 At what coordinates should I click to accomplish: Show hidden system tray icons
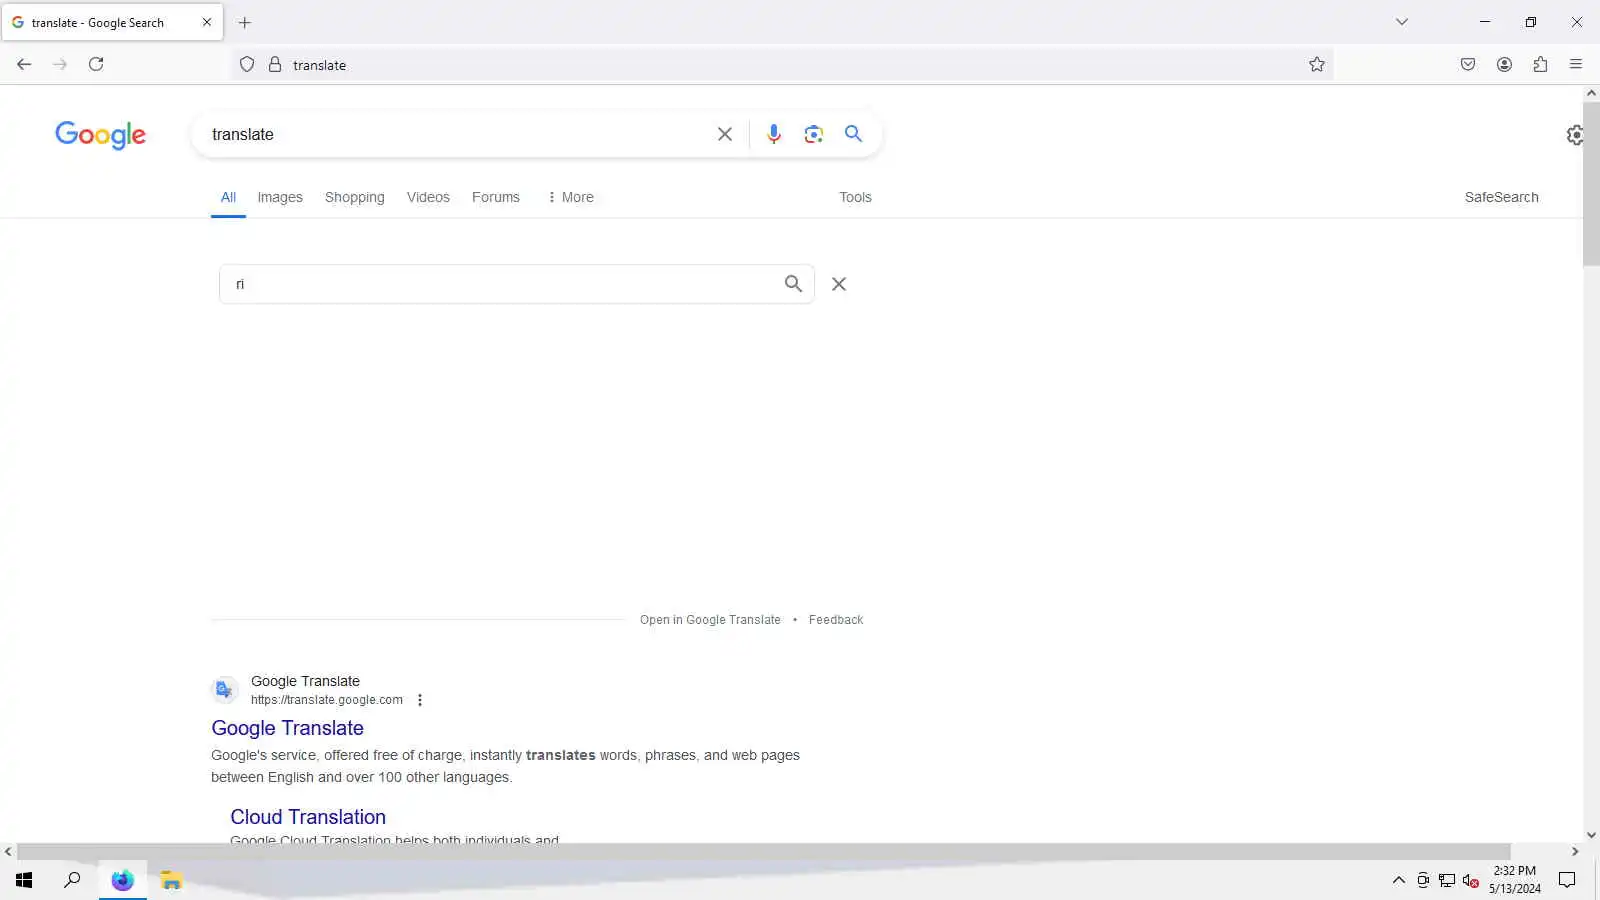coord(1399,880)
